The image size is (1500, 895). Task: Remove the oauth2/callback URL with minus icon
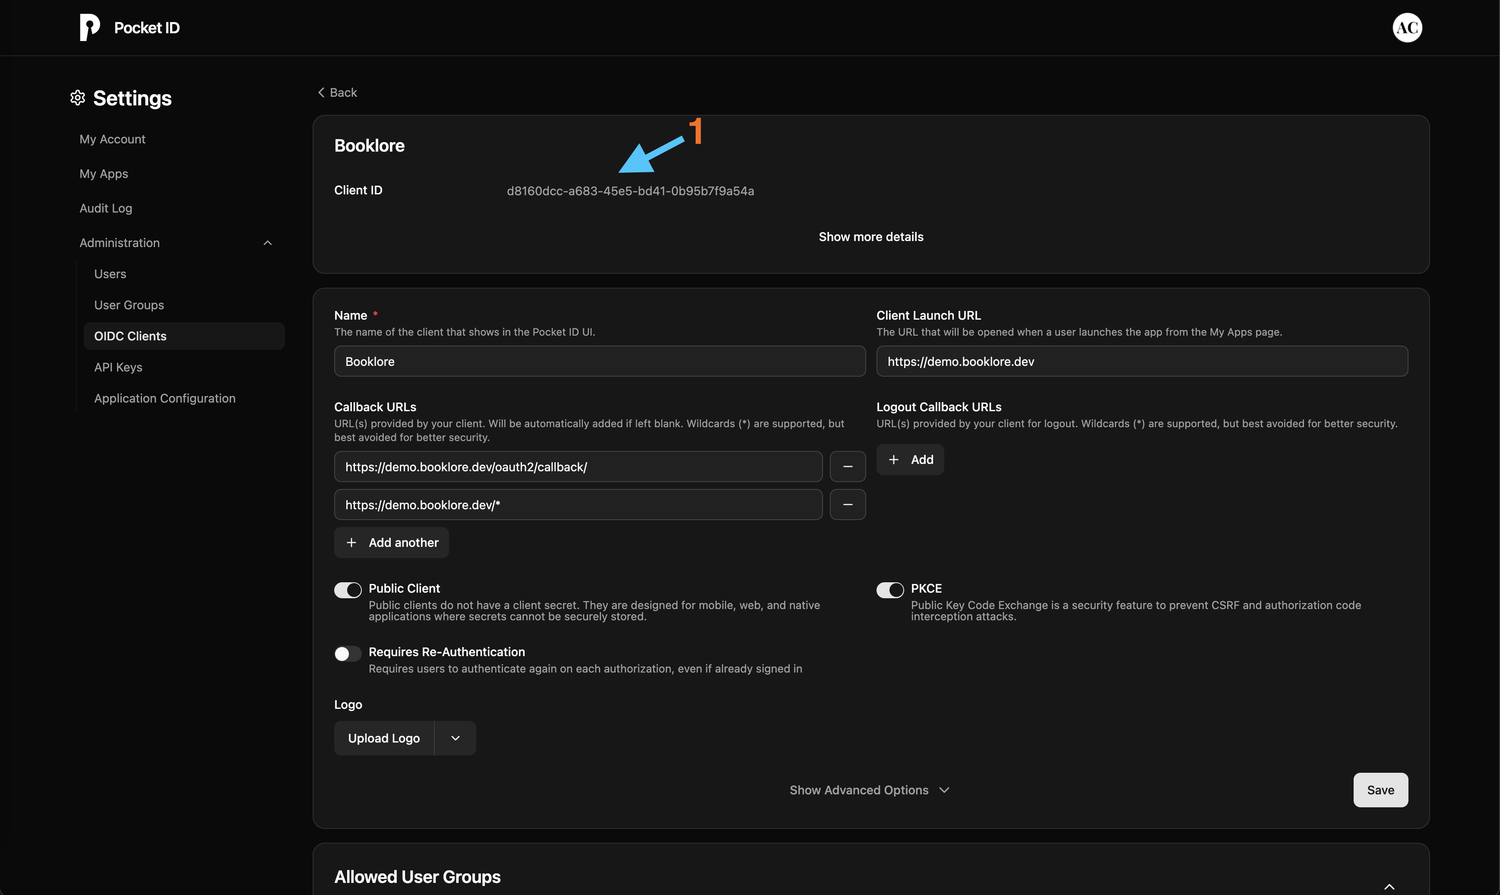coord(847,467)
